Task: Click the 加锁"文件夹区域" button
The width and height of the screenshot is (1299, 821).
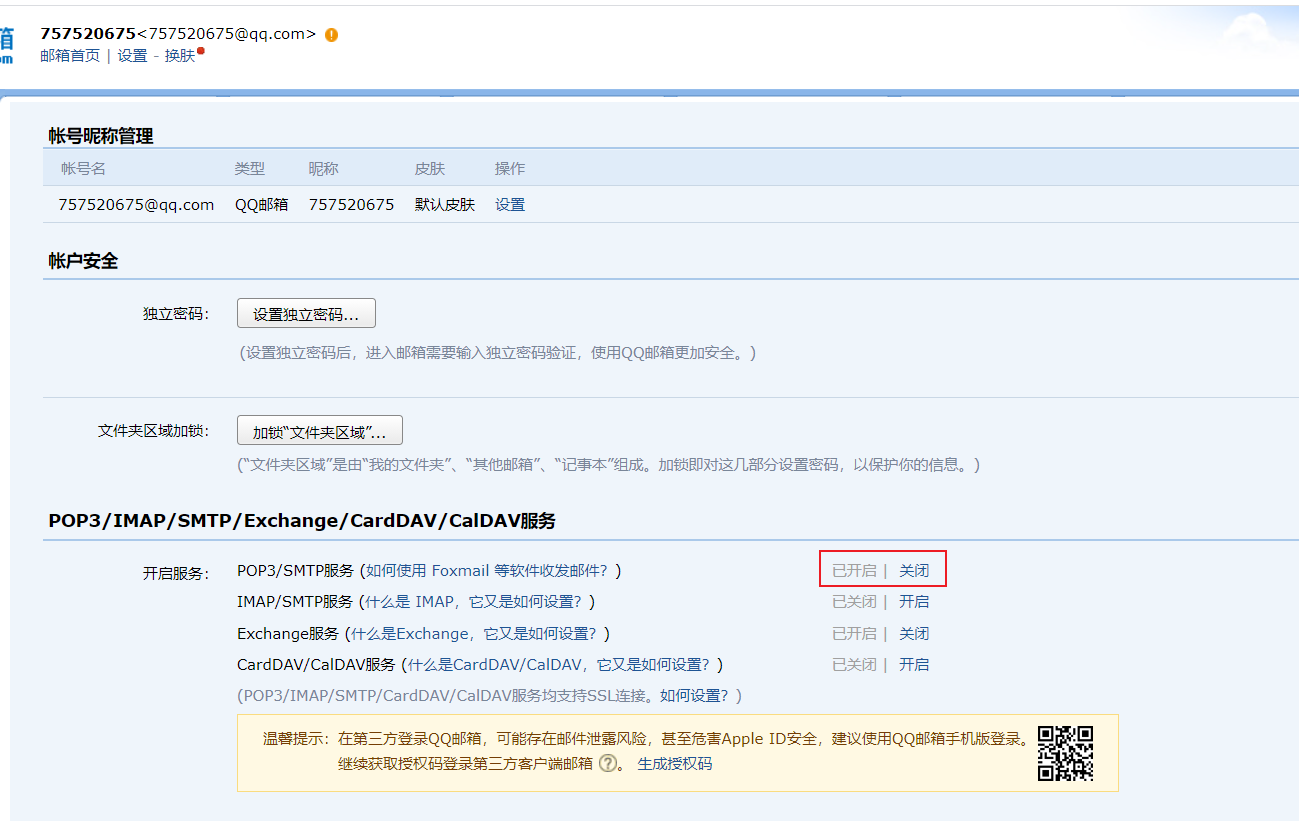Action: (x=318, y=429)
